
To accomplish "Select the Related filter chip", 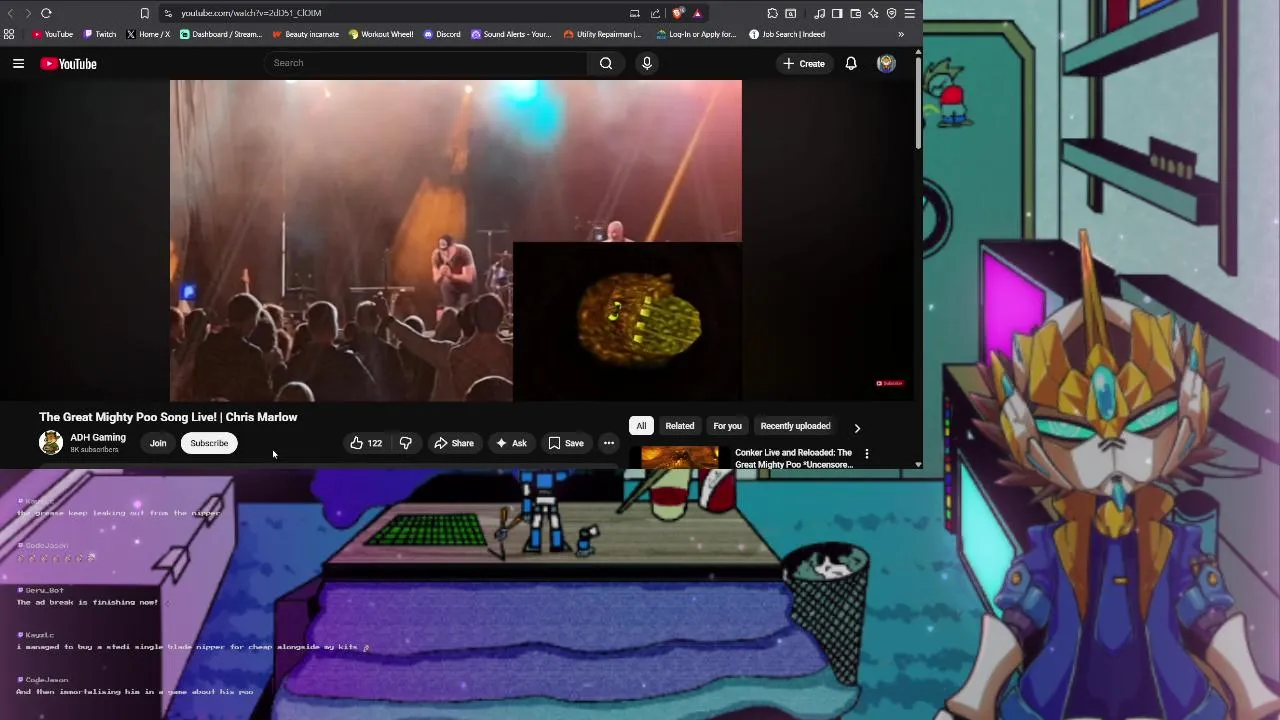I will pos(680,426).
